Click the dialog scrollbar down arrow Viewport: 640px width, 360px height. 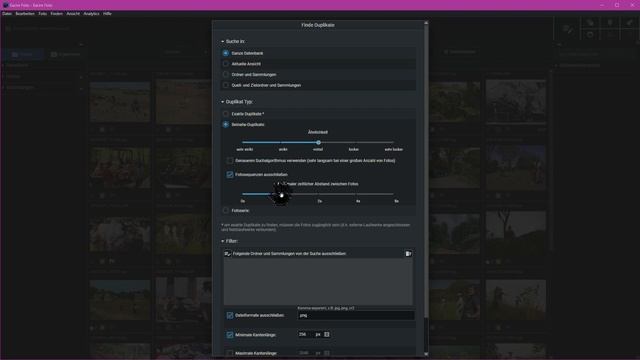click(426, 354)
